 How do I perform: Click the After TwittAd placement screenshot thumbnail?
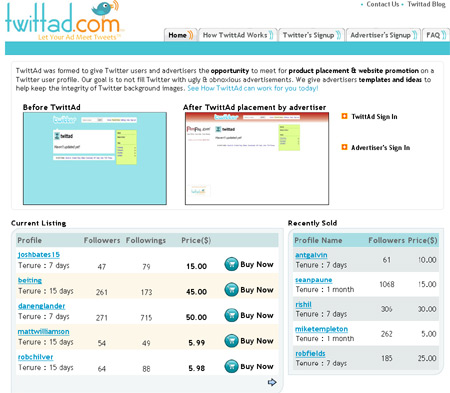pyautogui.click(x=257, y=158)
